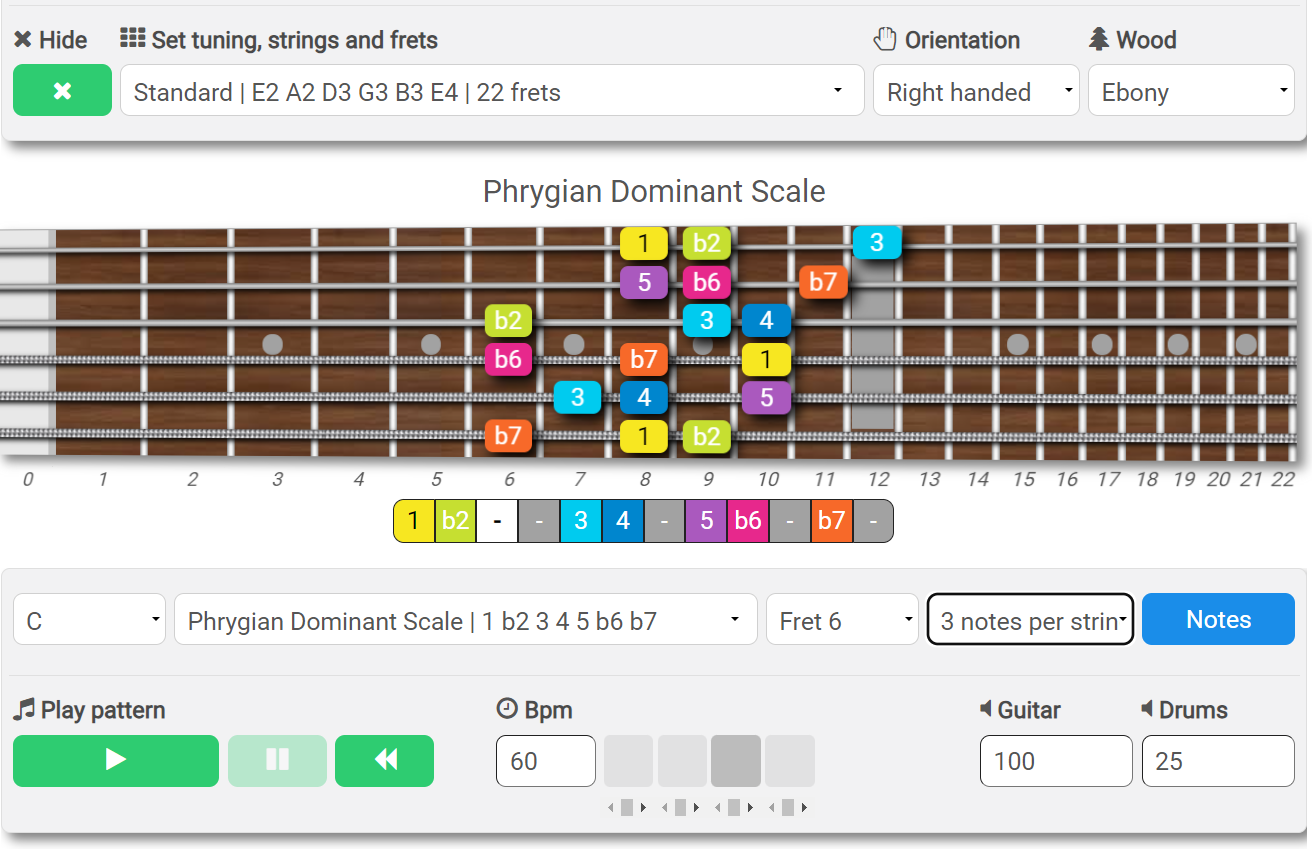Click the green Hide button with the X

click(62, 91)
